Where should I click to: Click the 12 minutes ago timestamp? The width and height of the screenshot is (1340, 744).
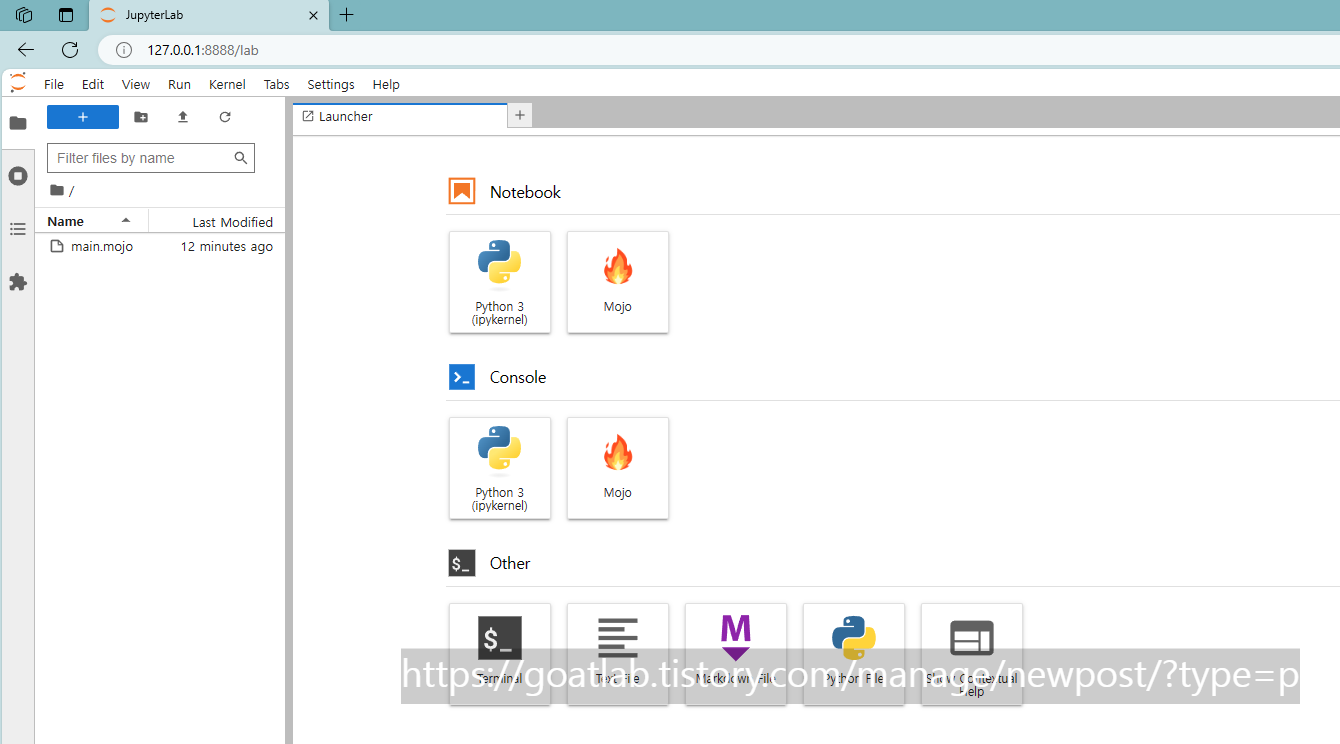[227, 246]
